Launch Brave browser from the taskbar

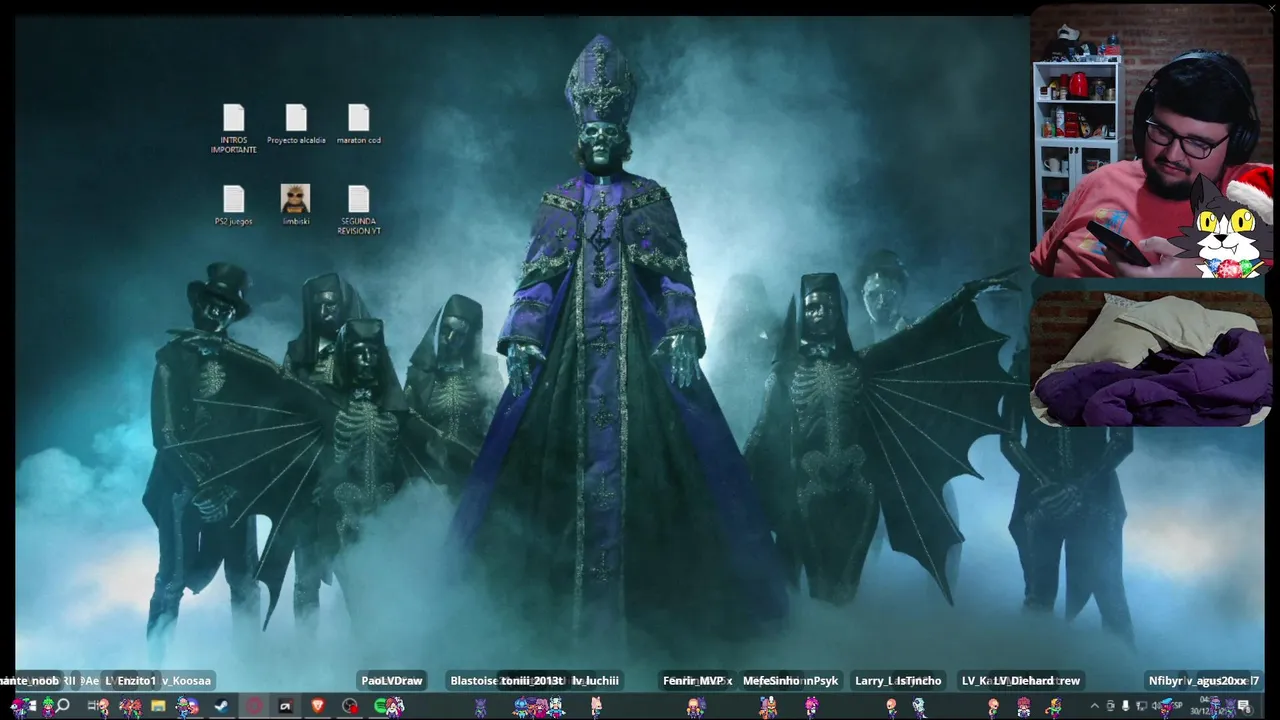pyautogui.click(x=317, y=706)
